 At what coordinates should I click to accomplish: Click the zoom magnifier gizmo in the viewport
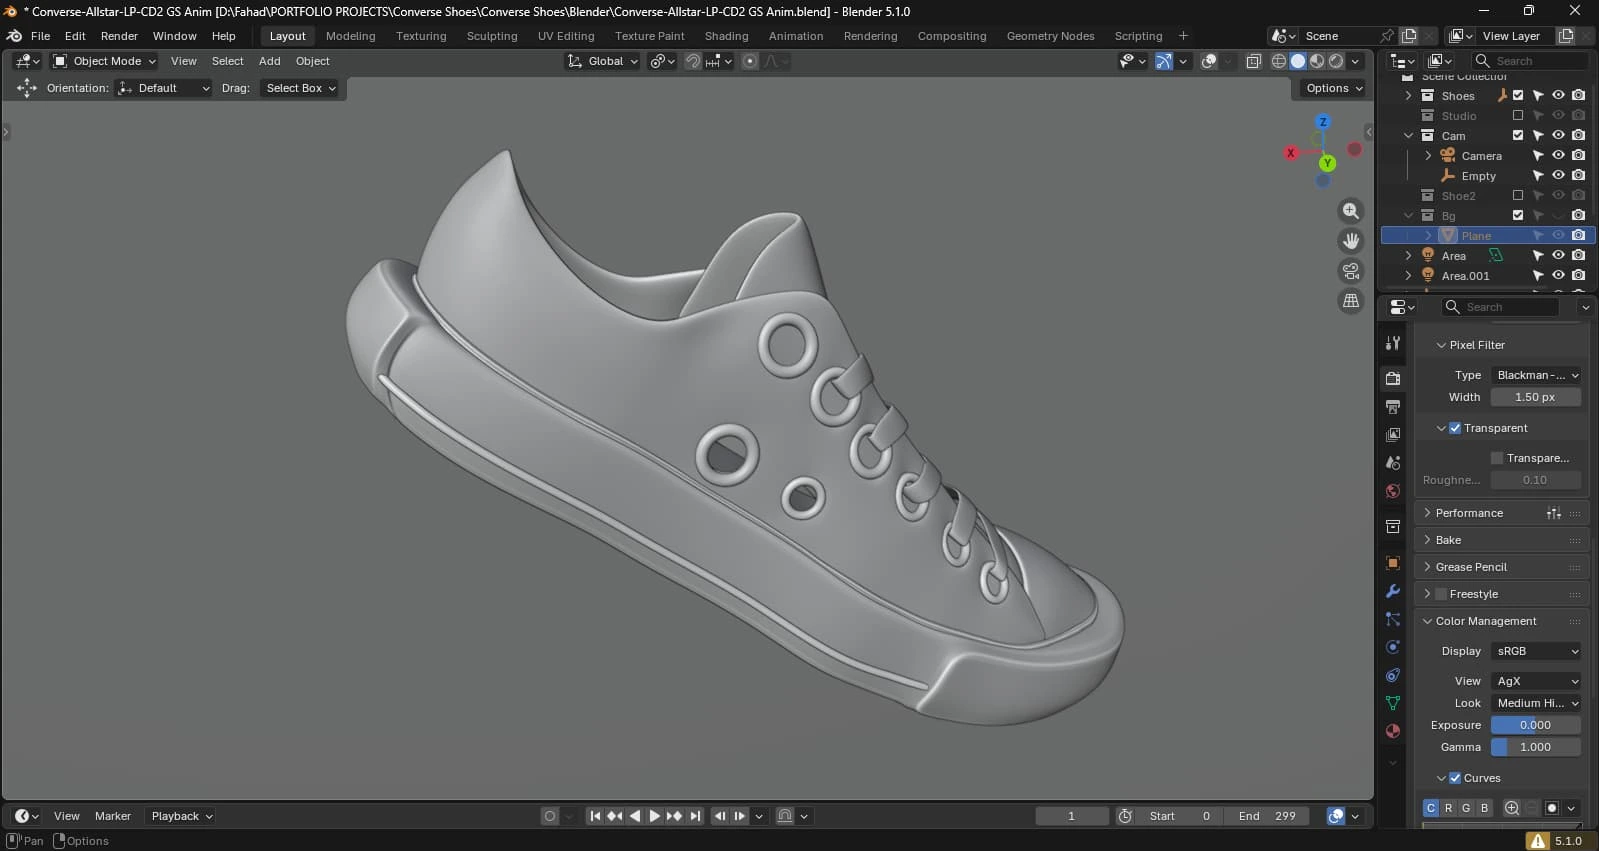click(x=1351, y=211)
